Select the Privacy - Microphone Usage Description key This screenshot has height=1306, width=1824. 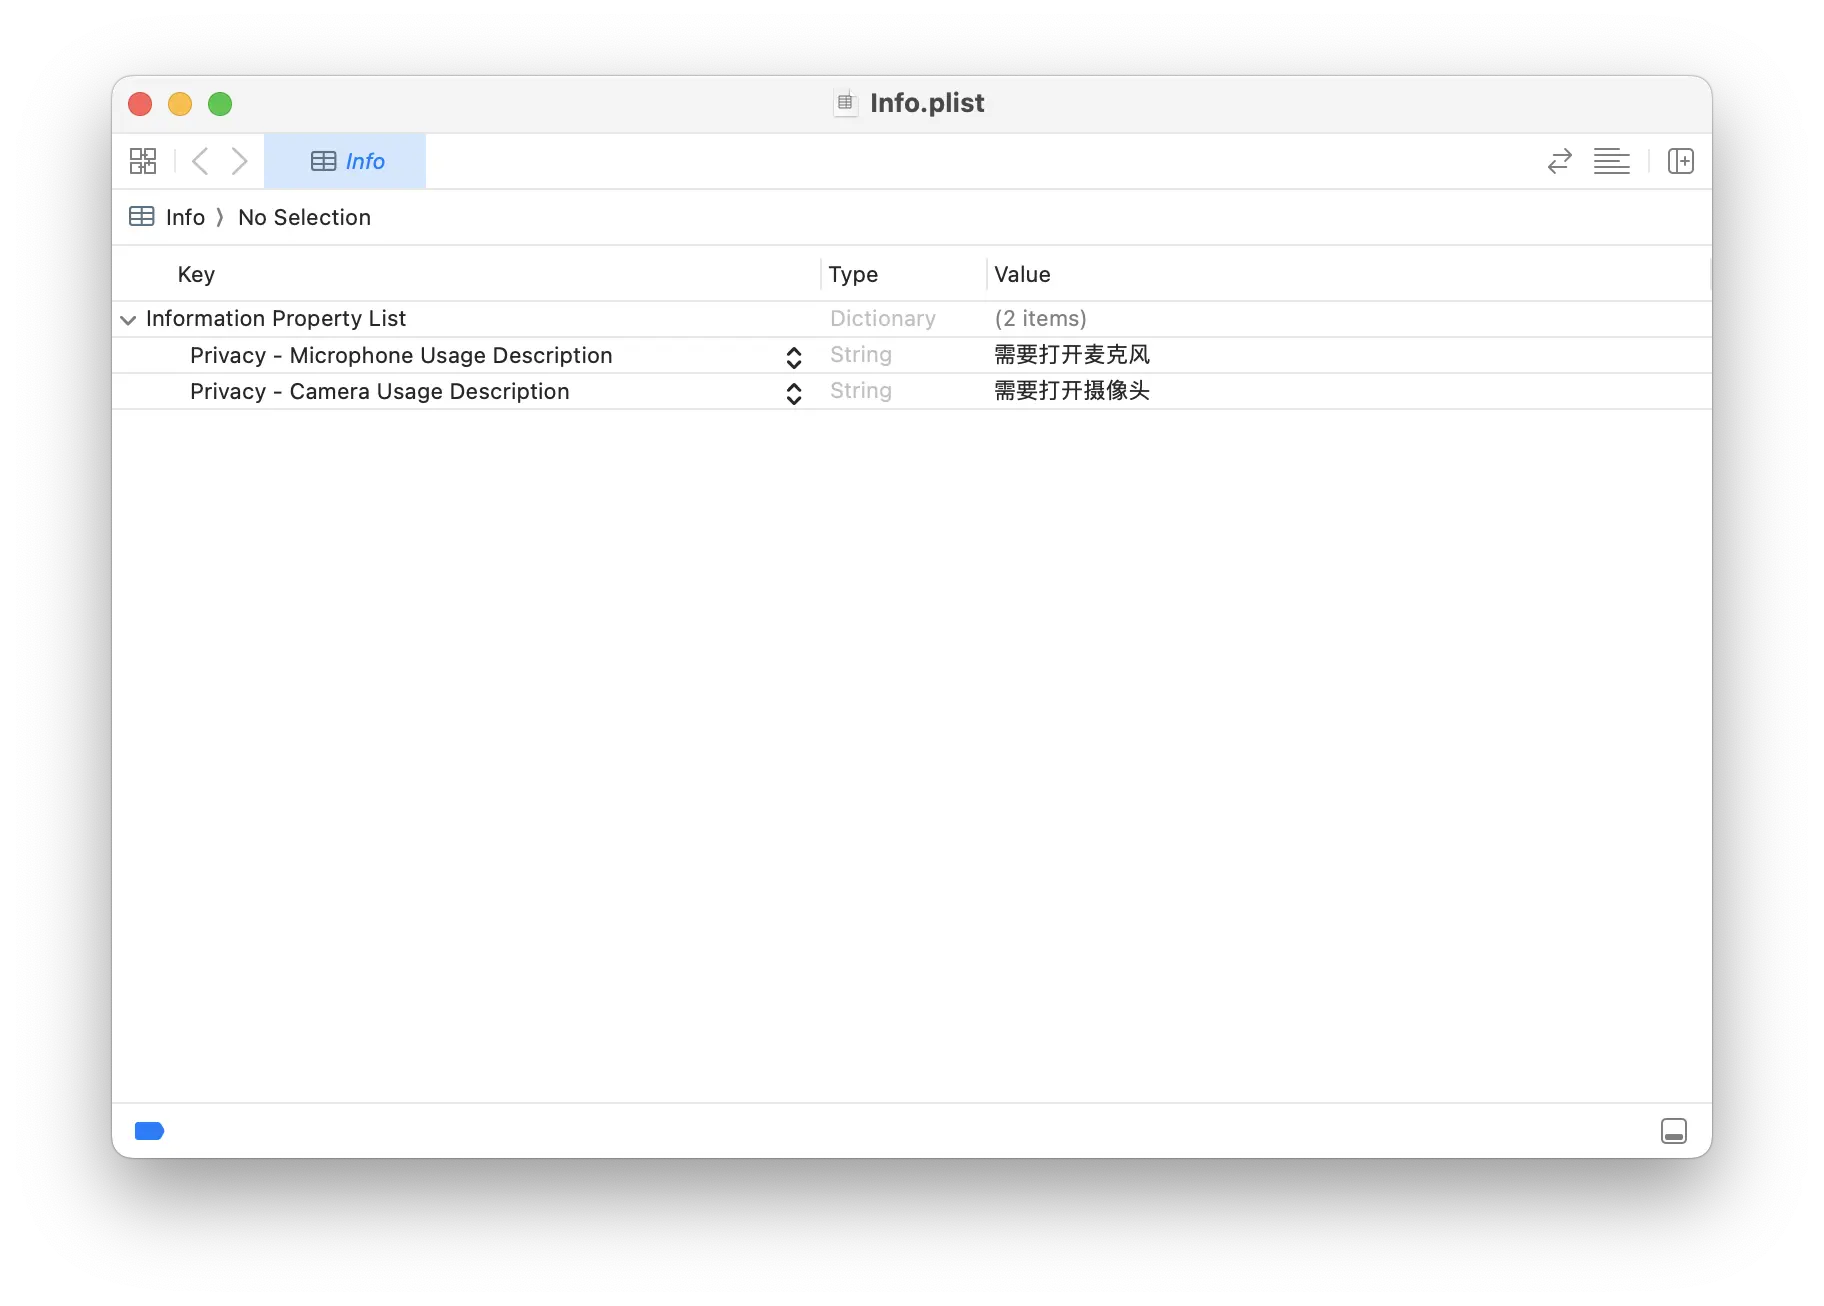tap(401, 355)
